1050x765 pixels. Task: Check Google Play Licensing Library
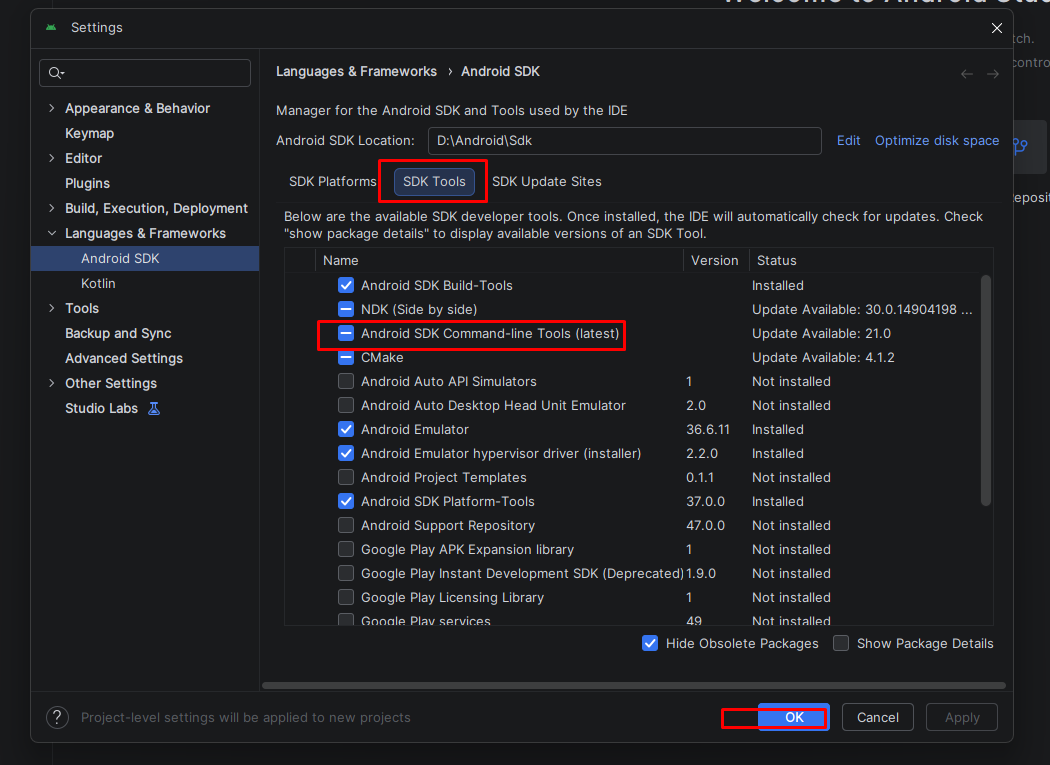pyautogui.click(x=346, y=598)
